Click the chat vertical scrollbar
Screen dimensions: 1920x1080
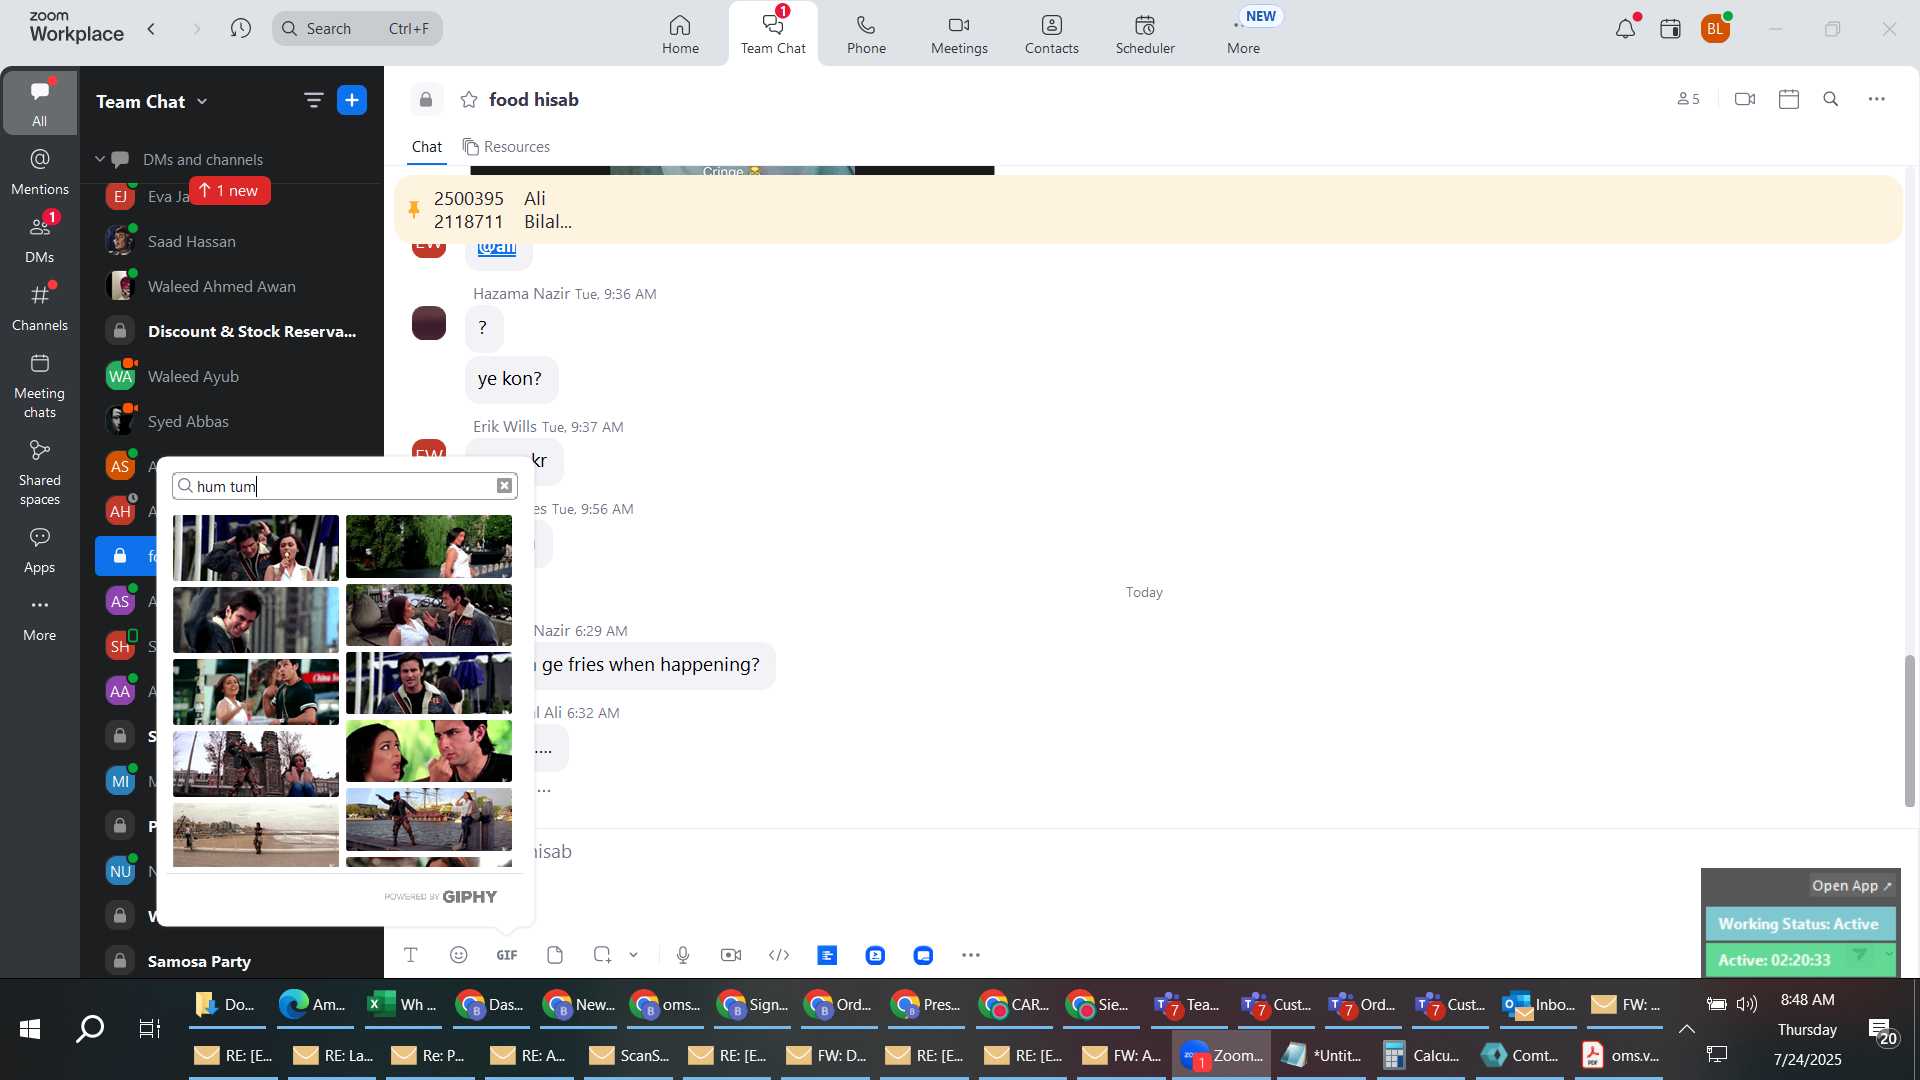coord(1909,730)
